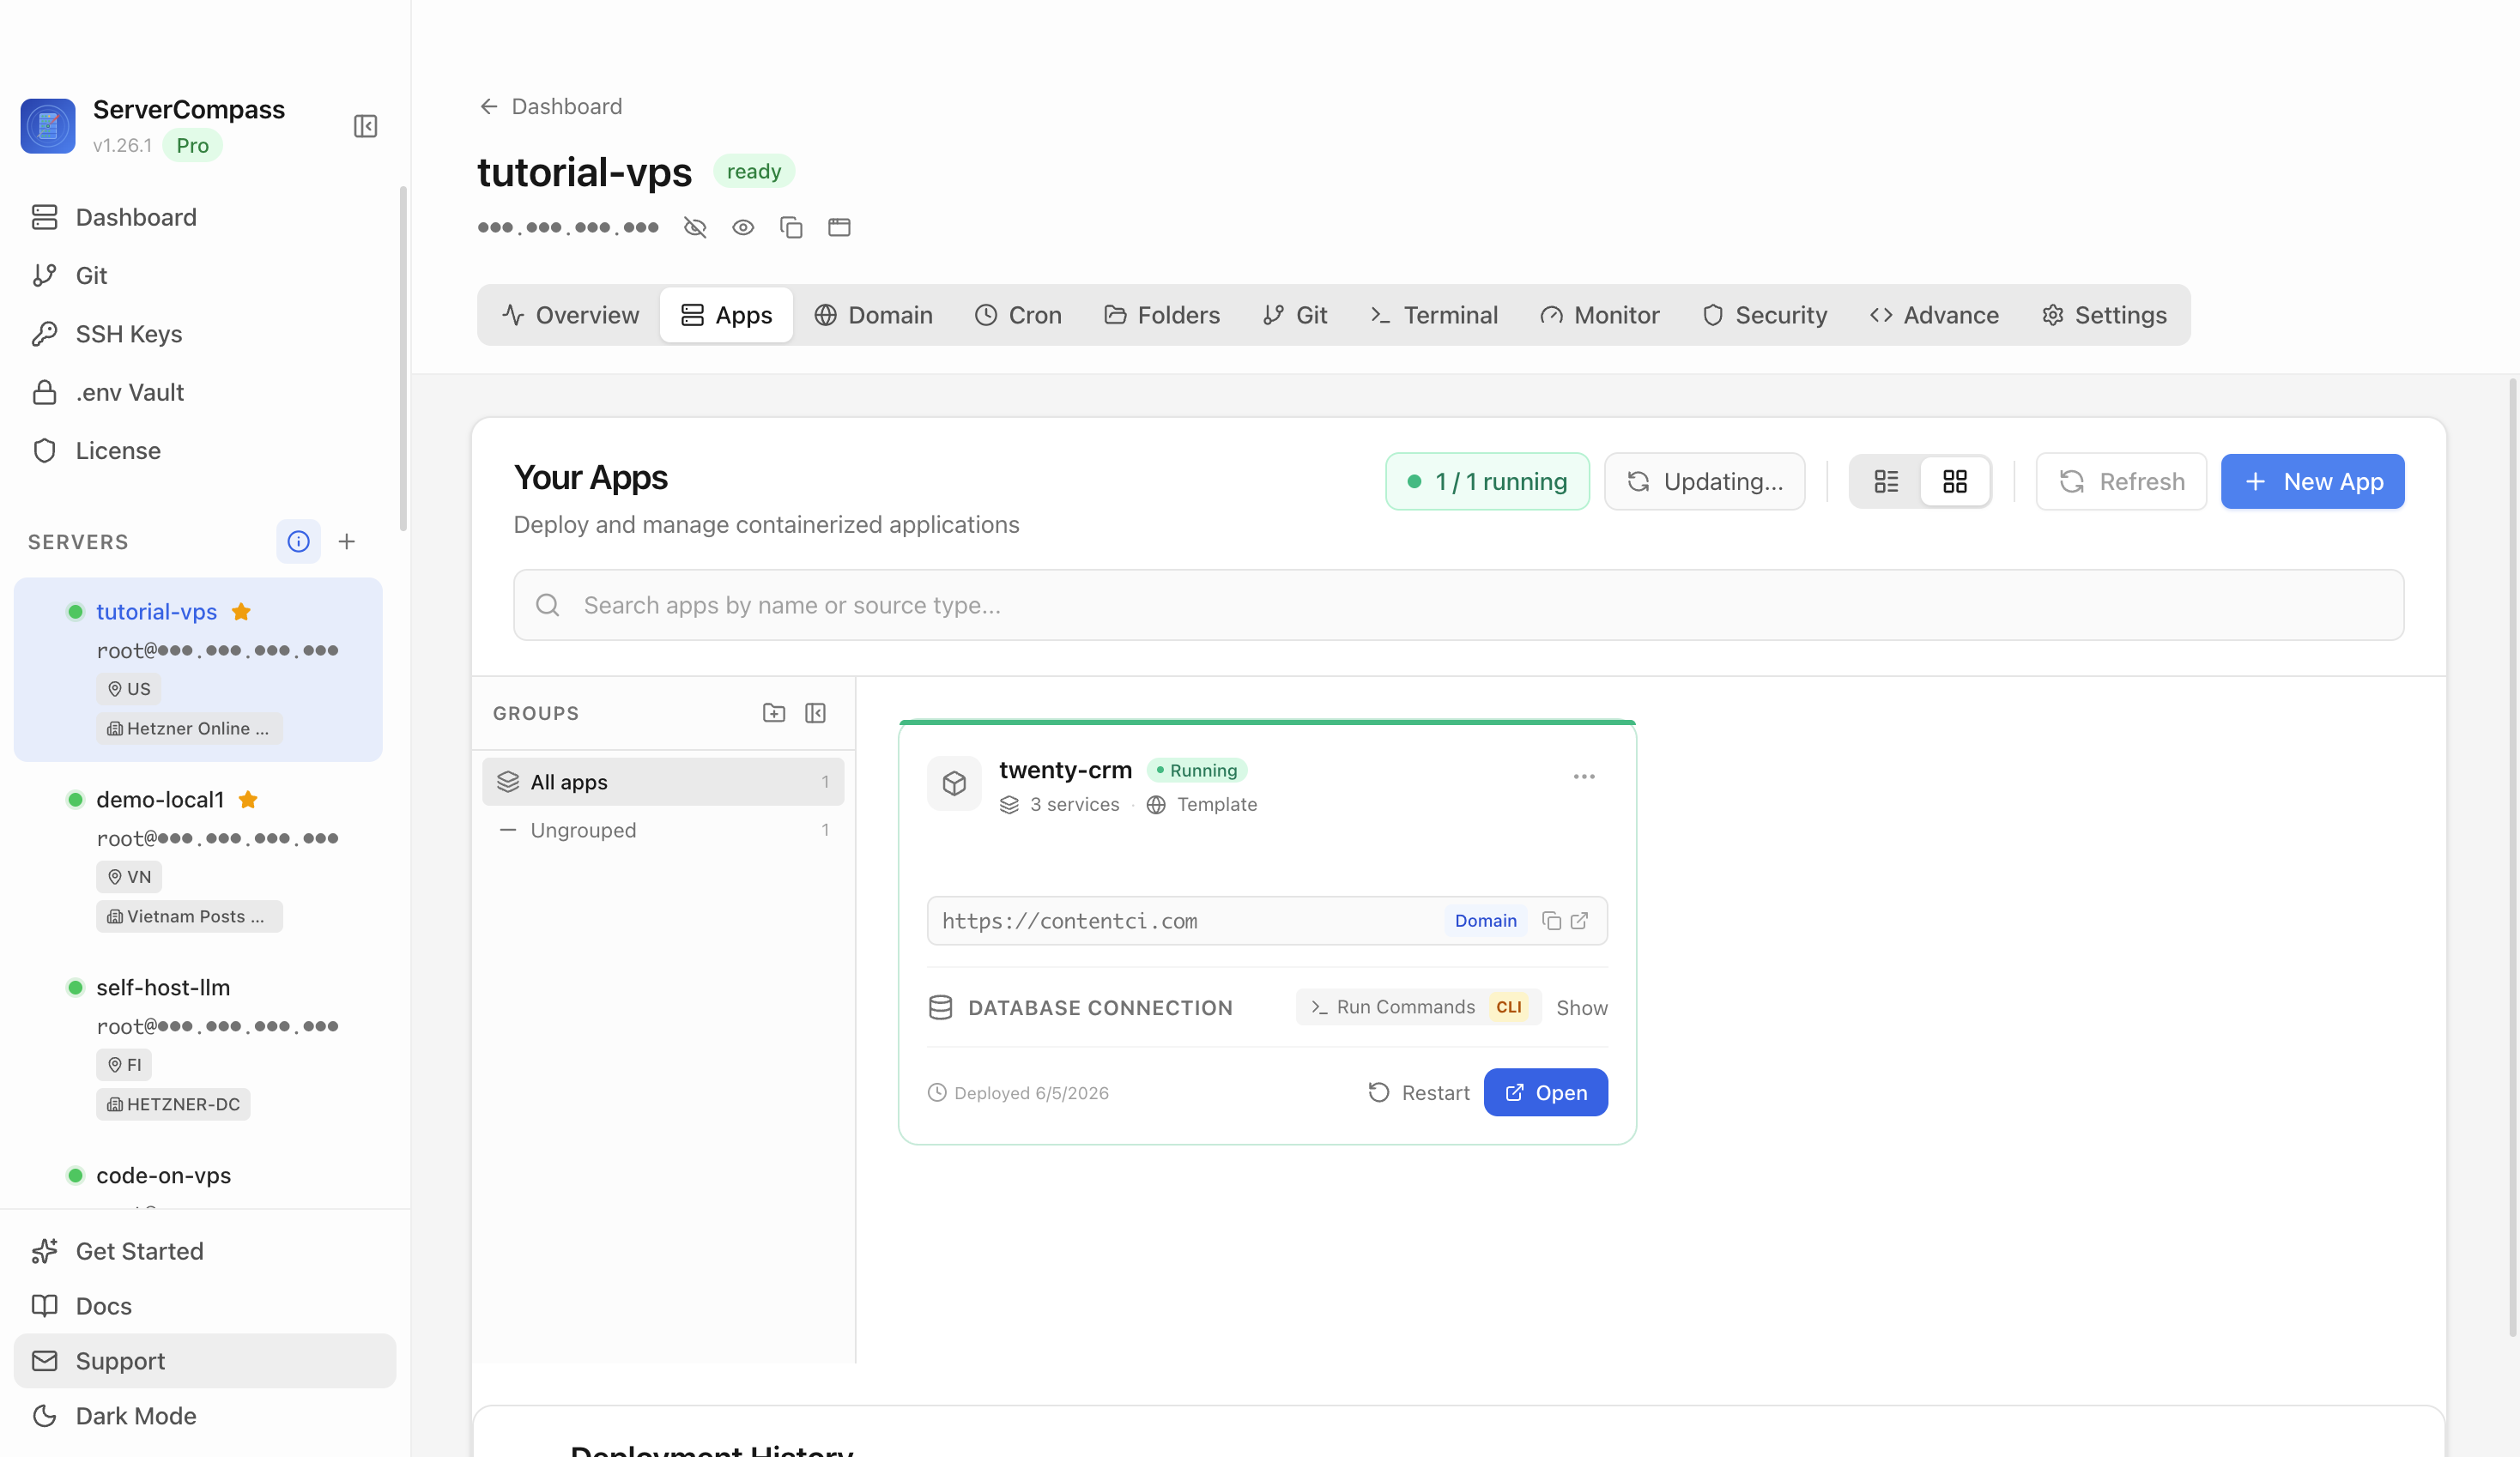The height and width of the screenshot is (1457, 2520).
Task: Click the ready status badge
Action: coord(754,172)
